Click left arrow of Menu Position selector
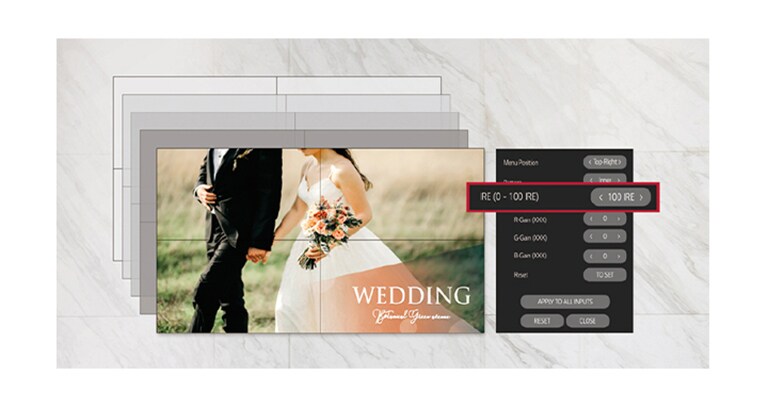Screen dimensions: 768x407 pos(590,161)
